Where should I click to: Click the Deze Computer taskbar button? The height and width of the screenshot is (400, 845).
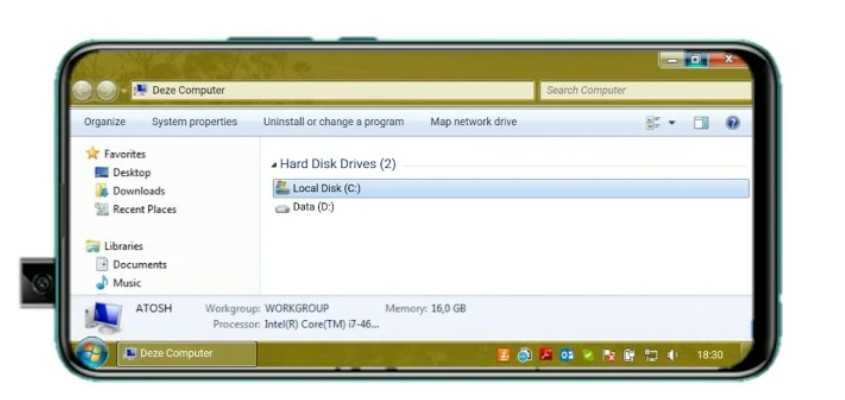(186, 354)
